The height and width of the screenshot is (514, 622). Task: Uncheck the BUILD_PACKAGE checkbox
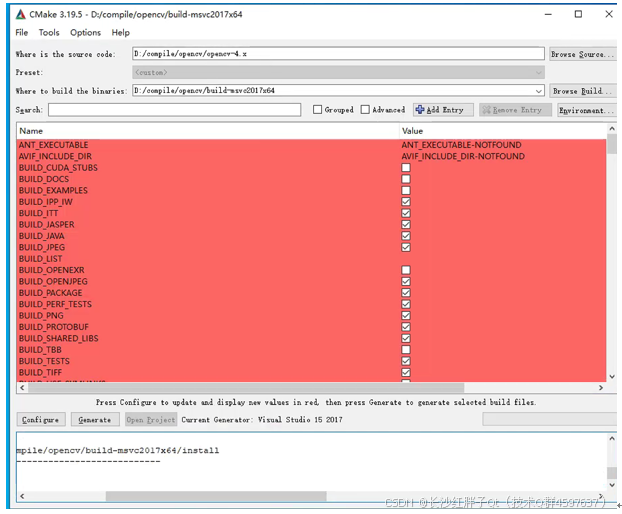tap(406, 293)
